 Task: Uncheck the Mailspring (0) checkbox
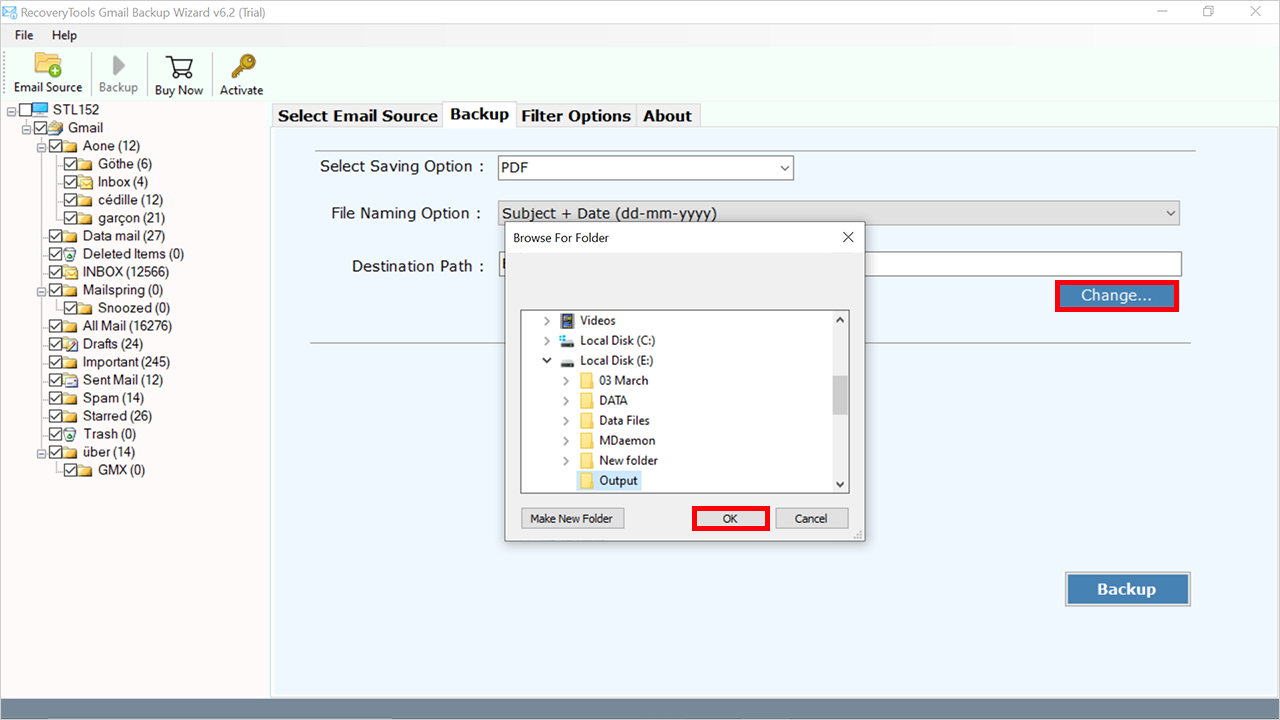[x=56, y=290]
